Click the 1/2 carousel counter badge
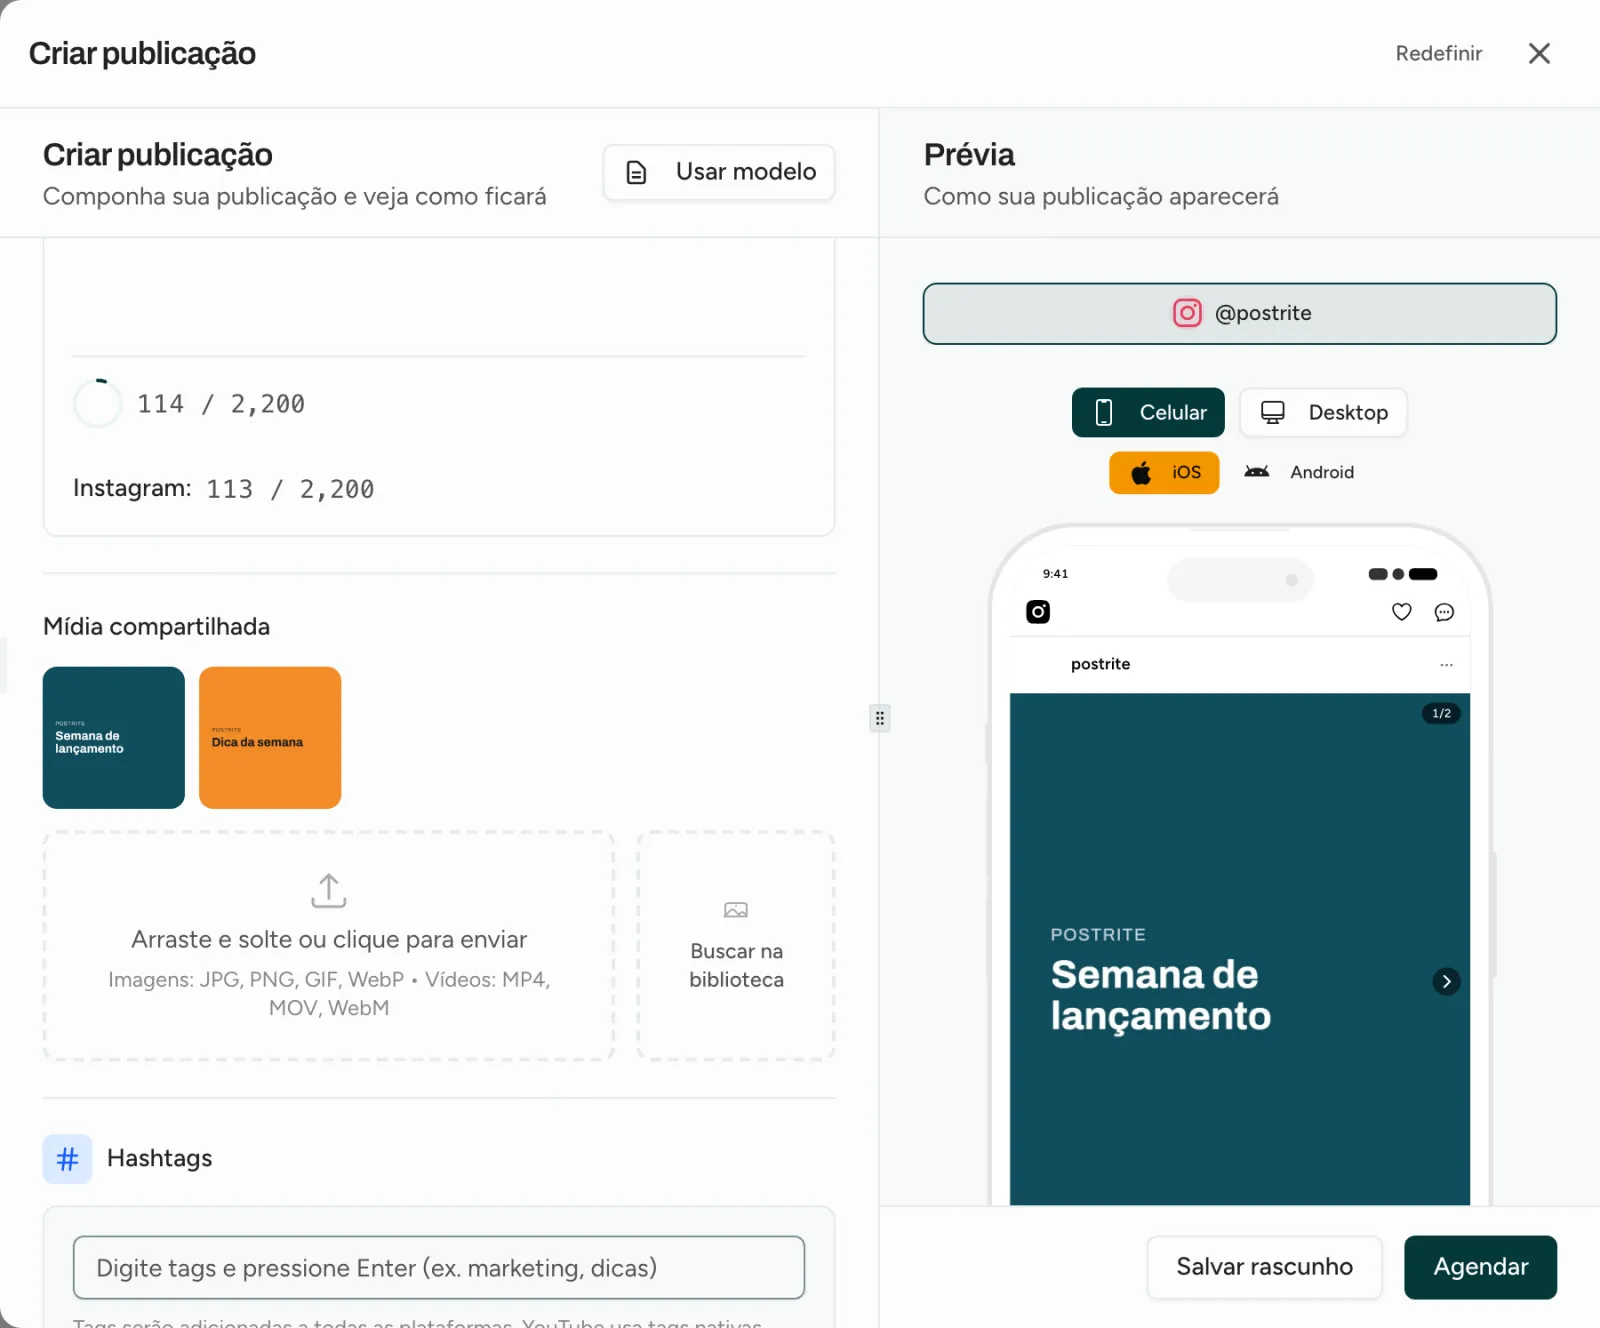Viewport: 1600px width, 1328px height. pos(1441,714)
